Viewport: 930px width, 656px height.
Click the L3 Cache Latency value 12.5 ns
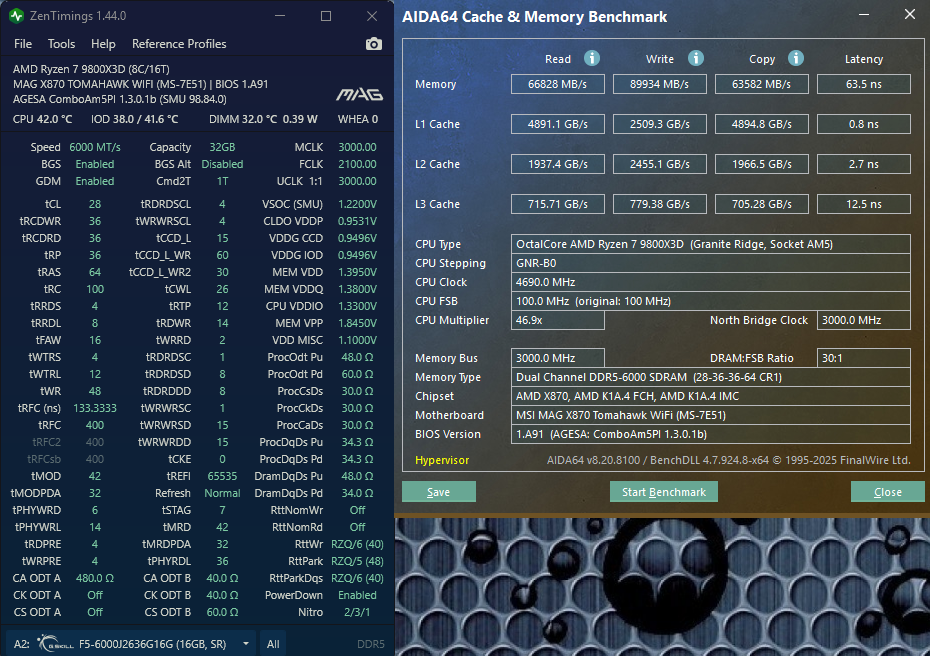(864, 204)
